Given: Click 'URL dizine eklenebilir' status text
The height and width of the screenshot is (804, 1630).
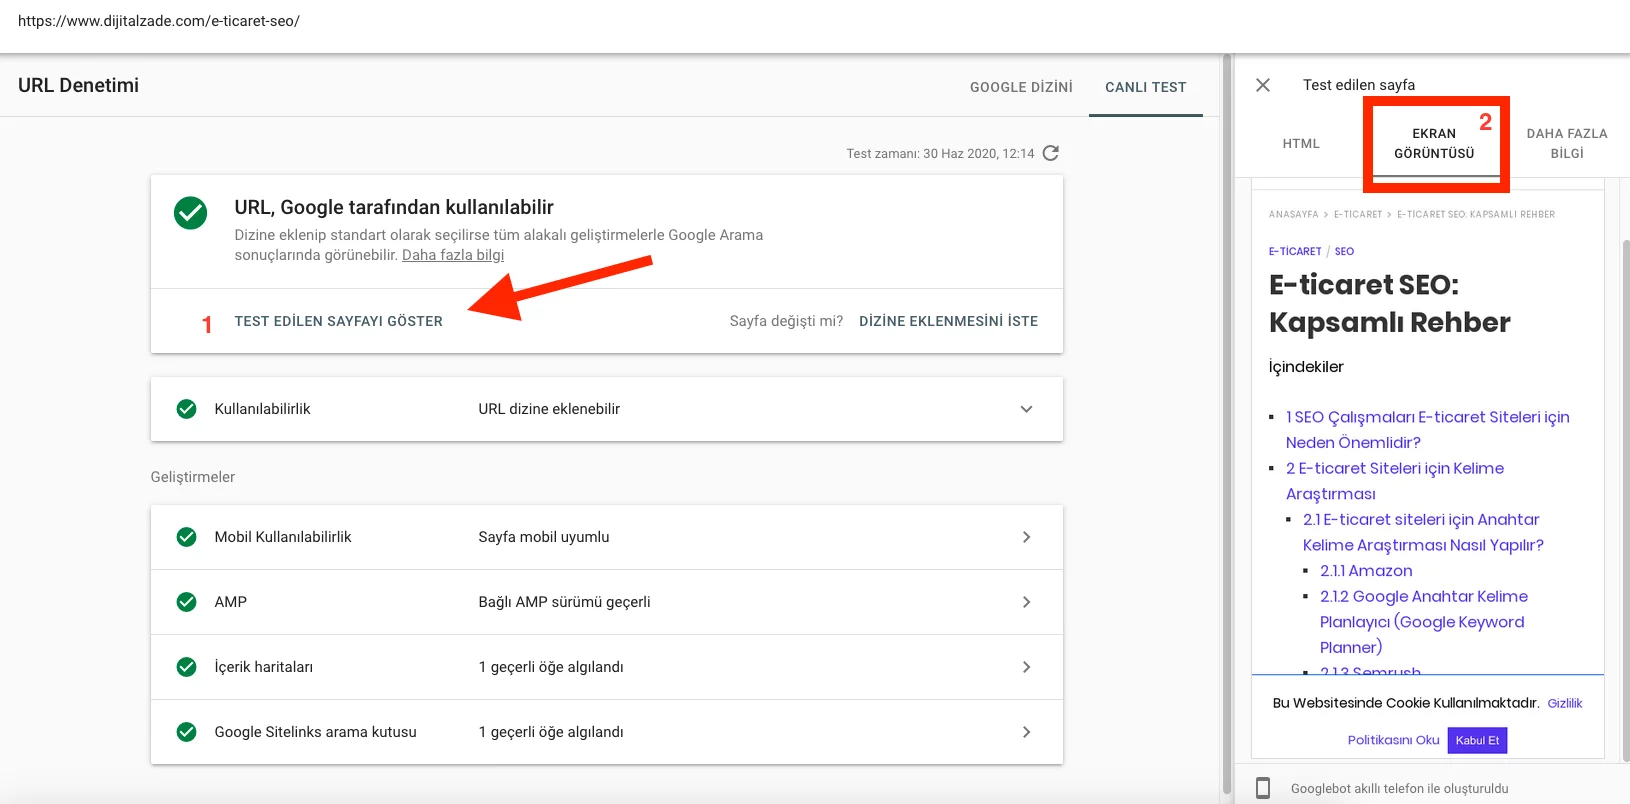Looking at the screenshot, I should tap(549, 409).
